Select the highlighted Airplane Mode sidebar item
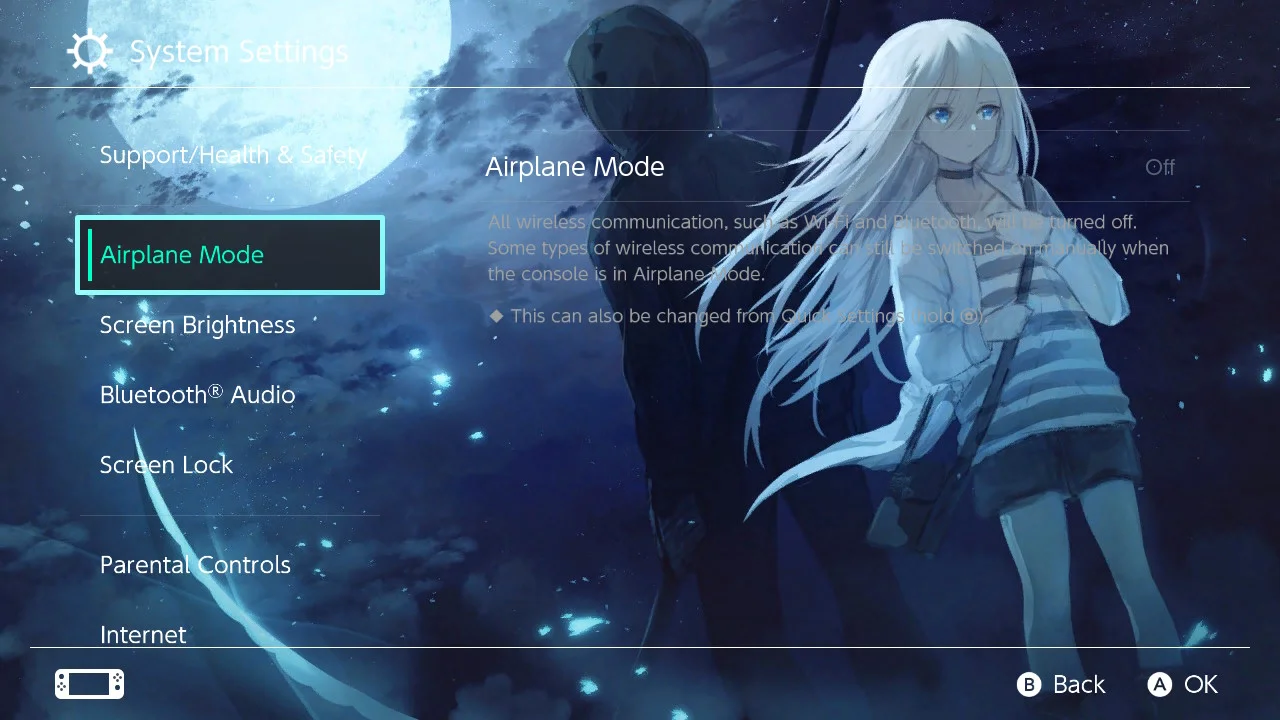Screen dimensions: 1280x720 click(x=230, y=255)
